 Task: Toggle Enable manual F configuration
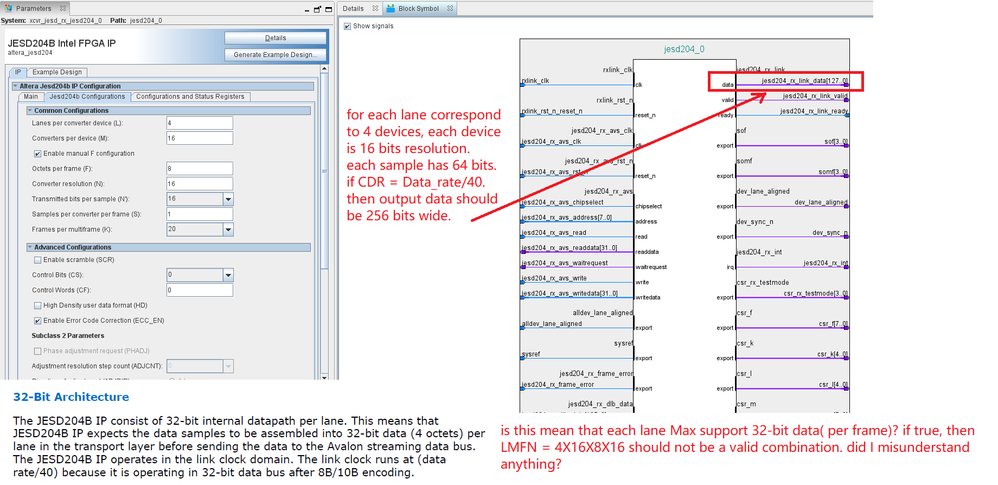38,153
